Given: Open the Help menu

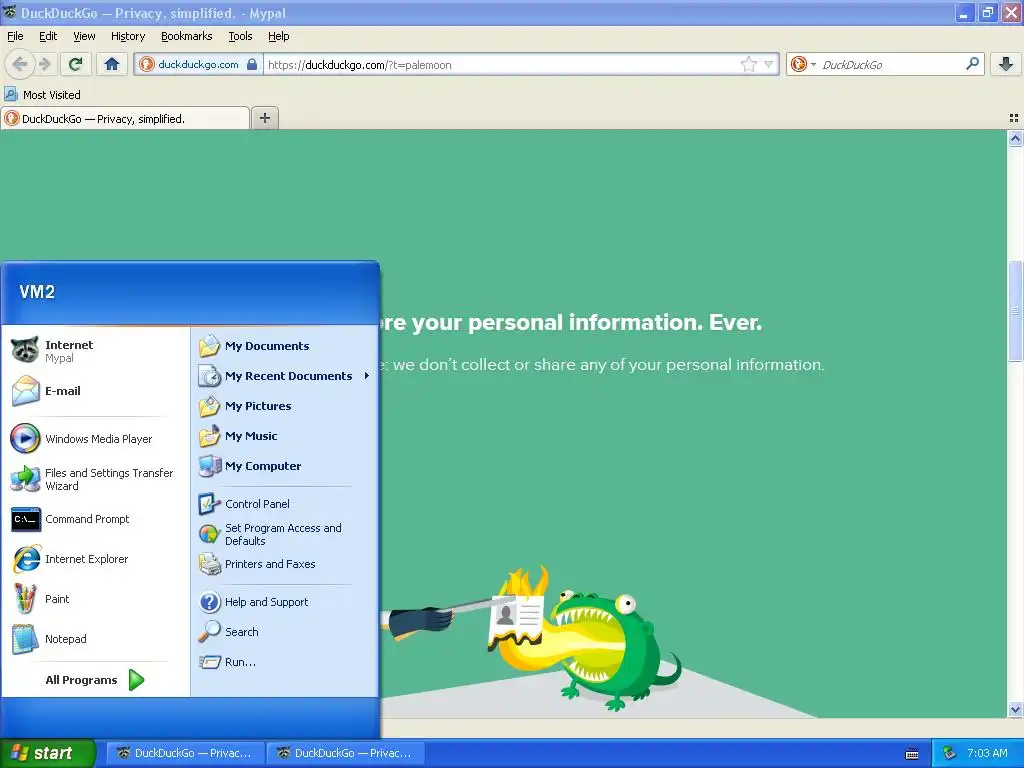Looking at the screenshot, I should pyautogui.click(x=279, y=36).
